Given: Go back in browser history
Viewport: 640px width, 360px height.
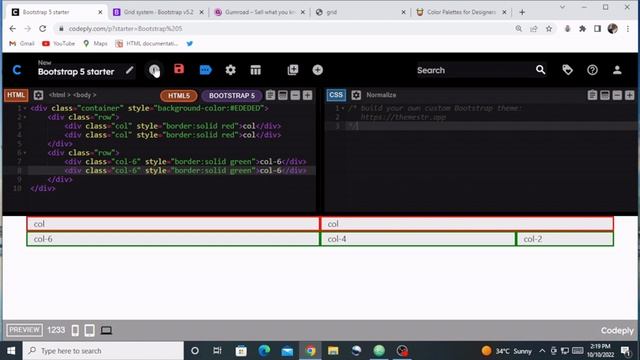Looking at the screenshot, I should 13,29.
